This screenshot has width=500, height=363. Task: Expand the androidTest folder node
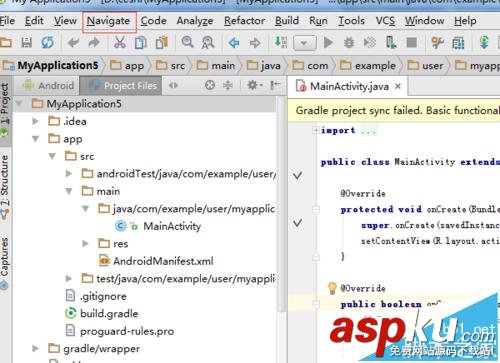(69, 173)
